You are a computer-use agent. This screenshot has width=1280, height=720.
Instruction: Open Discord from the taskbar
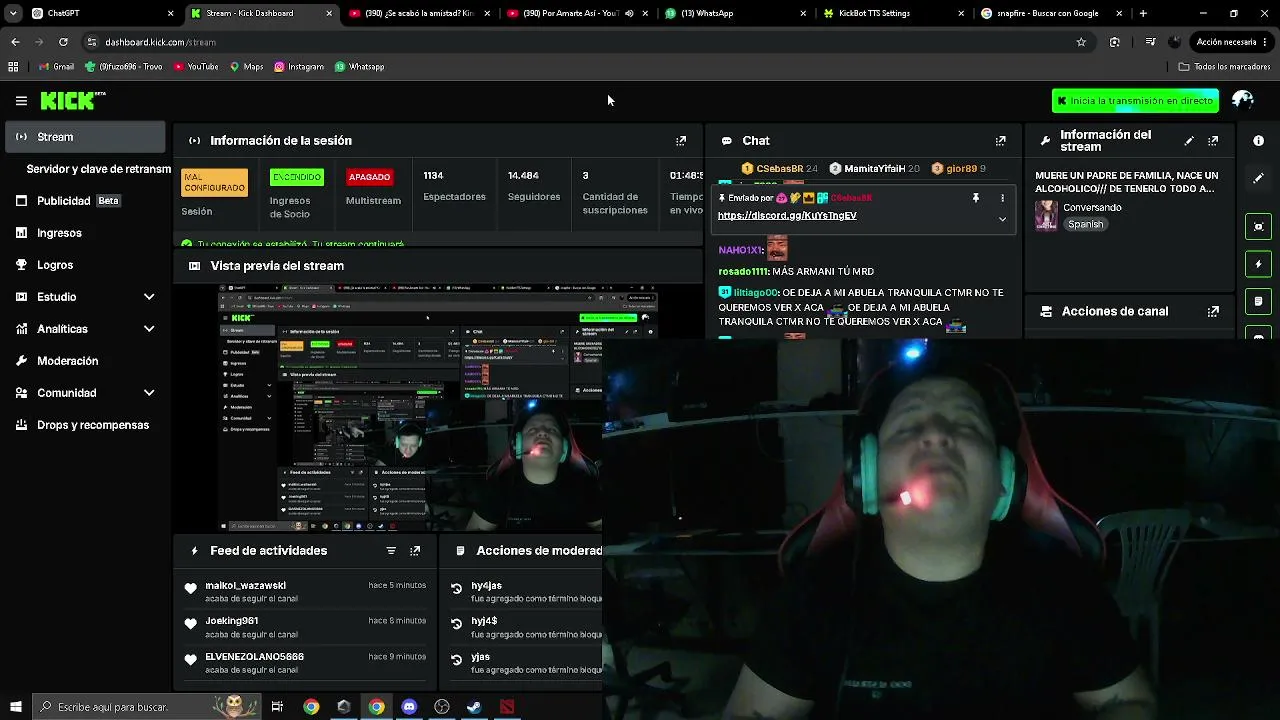(409, 707)
